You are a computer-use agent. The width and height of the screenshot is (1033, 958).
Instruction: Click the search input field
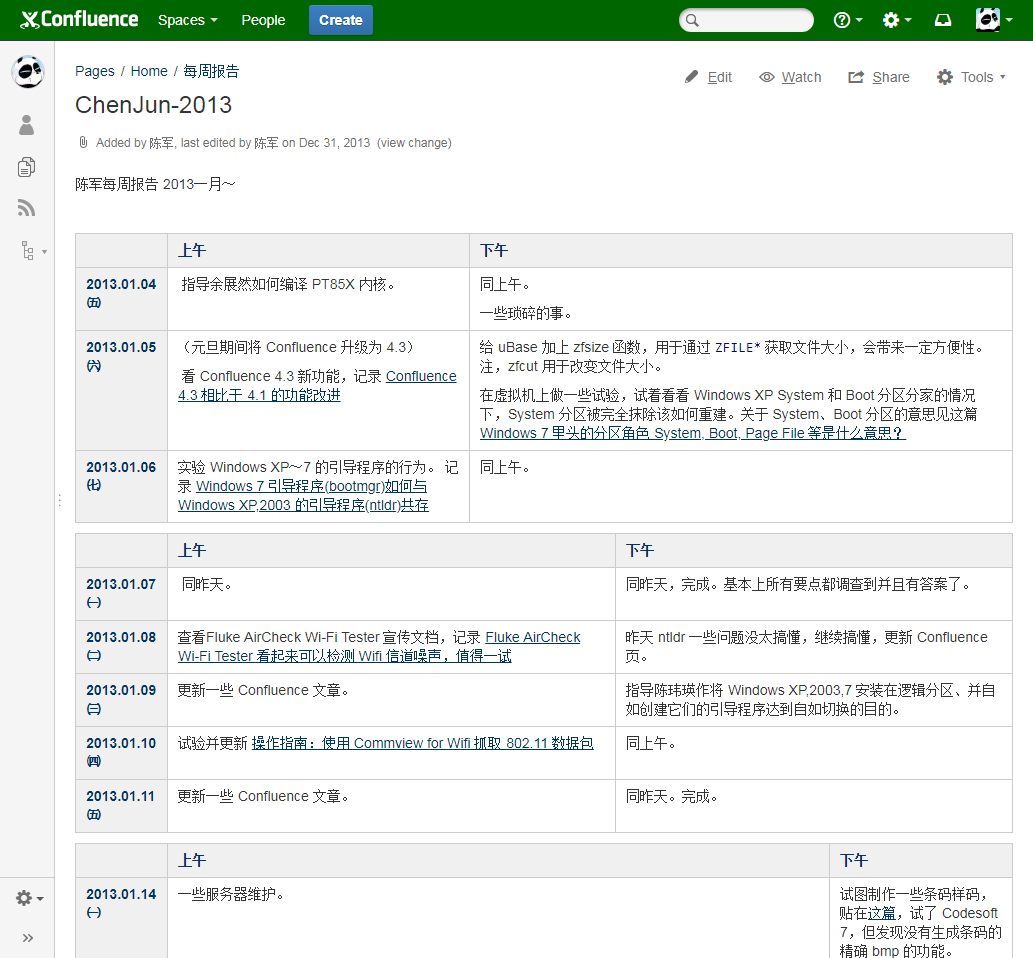(x=746, y=20)
